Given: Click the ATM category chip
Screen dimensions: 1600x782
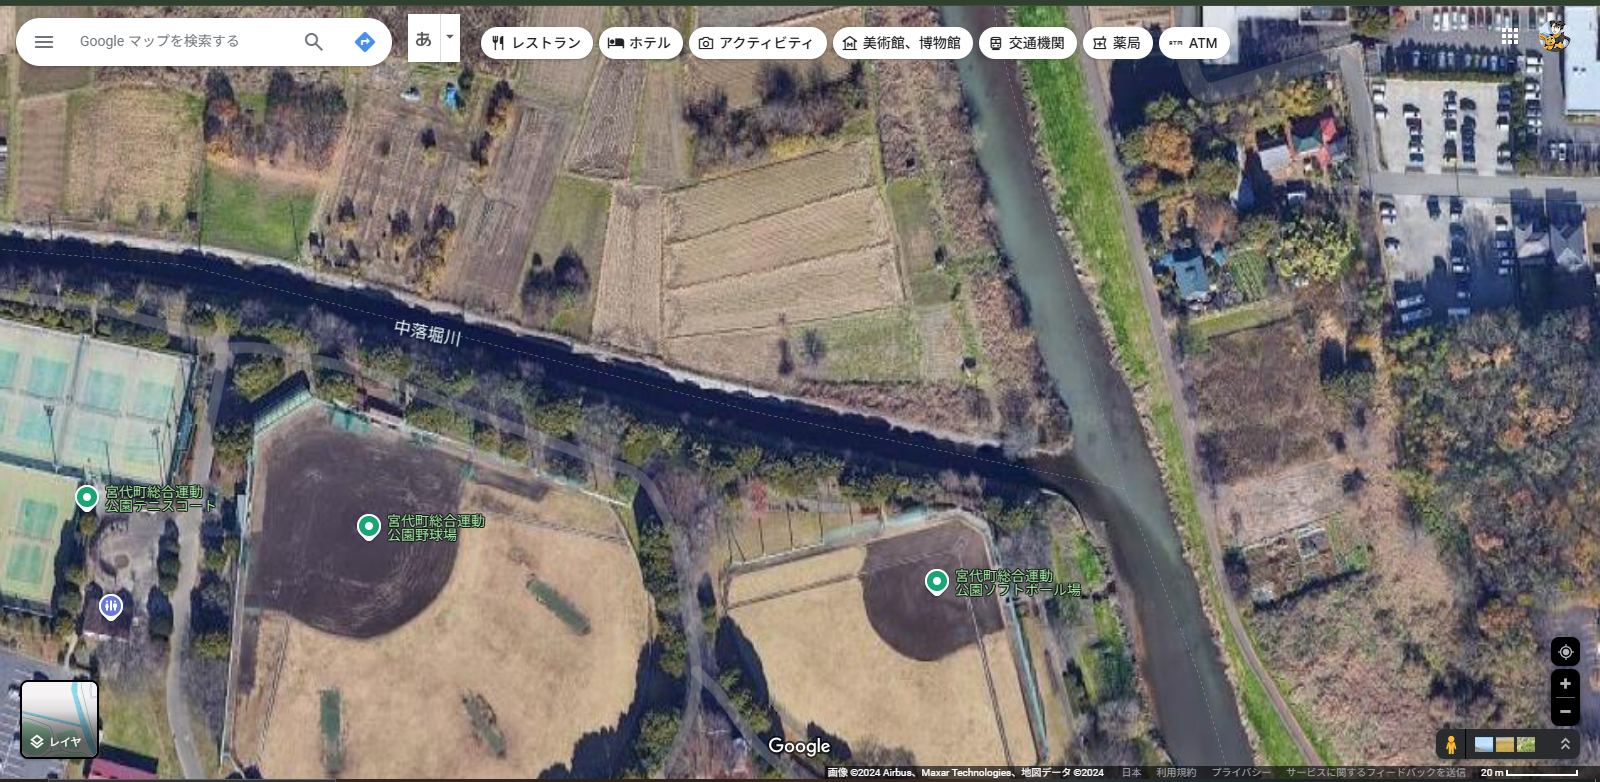Looking at the screenshot, I should [x=1194, y=43].
